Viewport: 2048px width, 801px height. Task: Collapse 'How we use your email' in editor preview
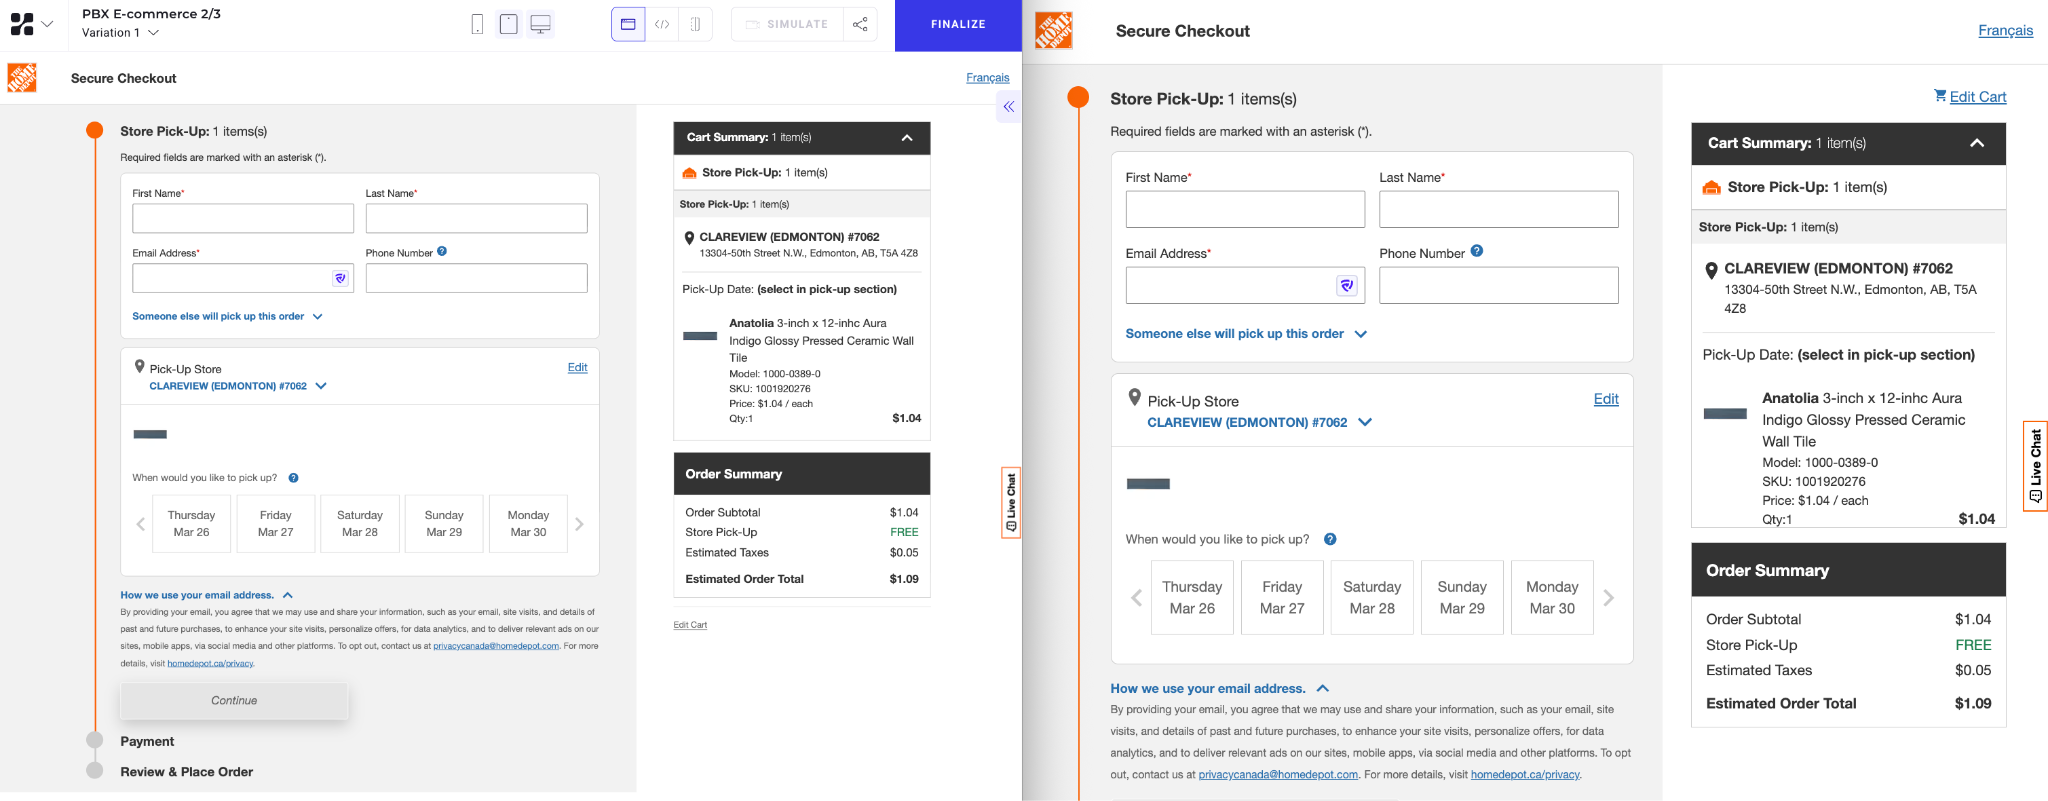coord(206,595)
